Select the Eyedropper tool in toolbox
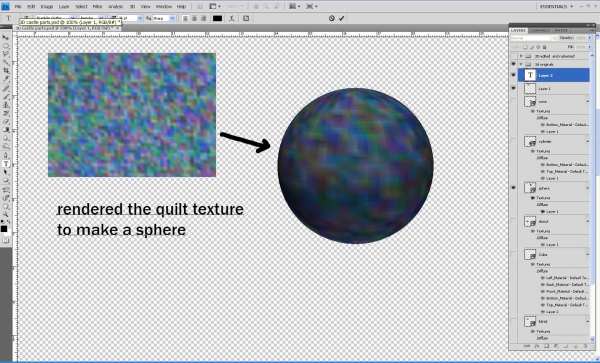The width and height of the screenshot is (600, 363). (x=6, y=79)
